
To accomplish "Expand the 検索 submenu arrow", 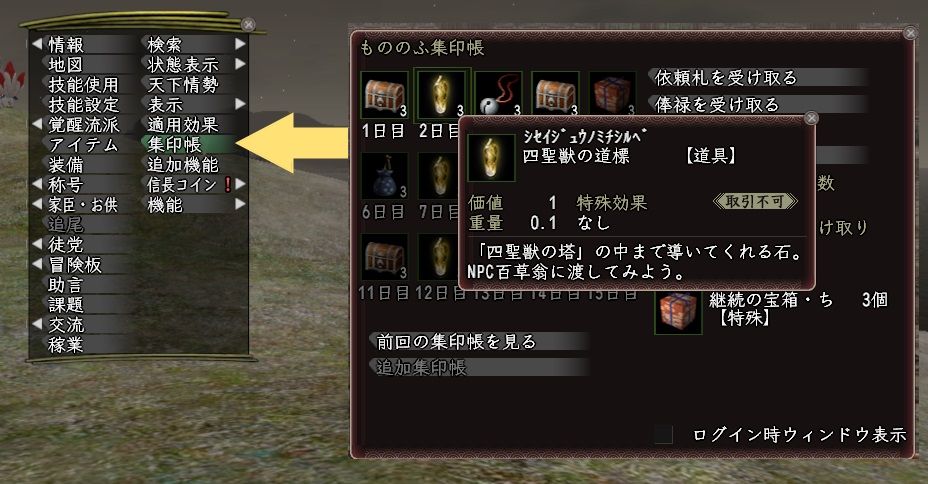I will coord(240,44).
